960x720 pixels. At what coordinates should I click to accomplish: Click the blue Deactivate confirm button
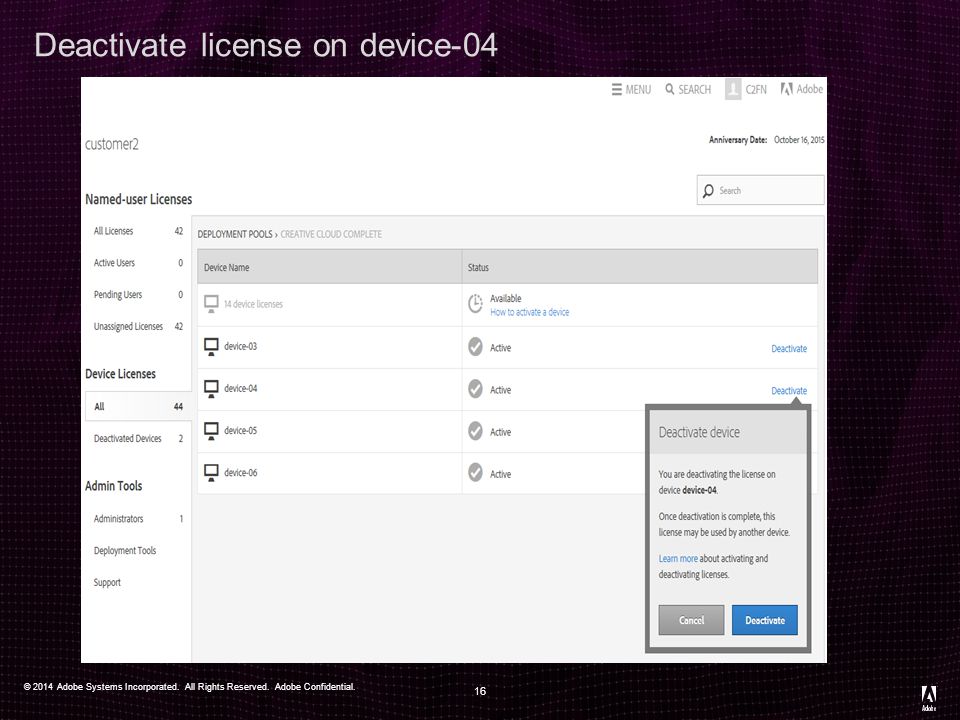pyautogui.click(x=765, y=620)
